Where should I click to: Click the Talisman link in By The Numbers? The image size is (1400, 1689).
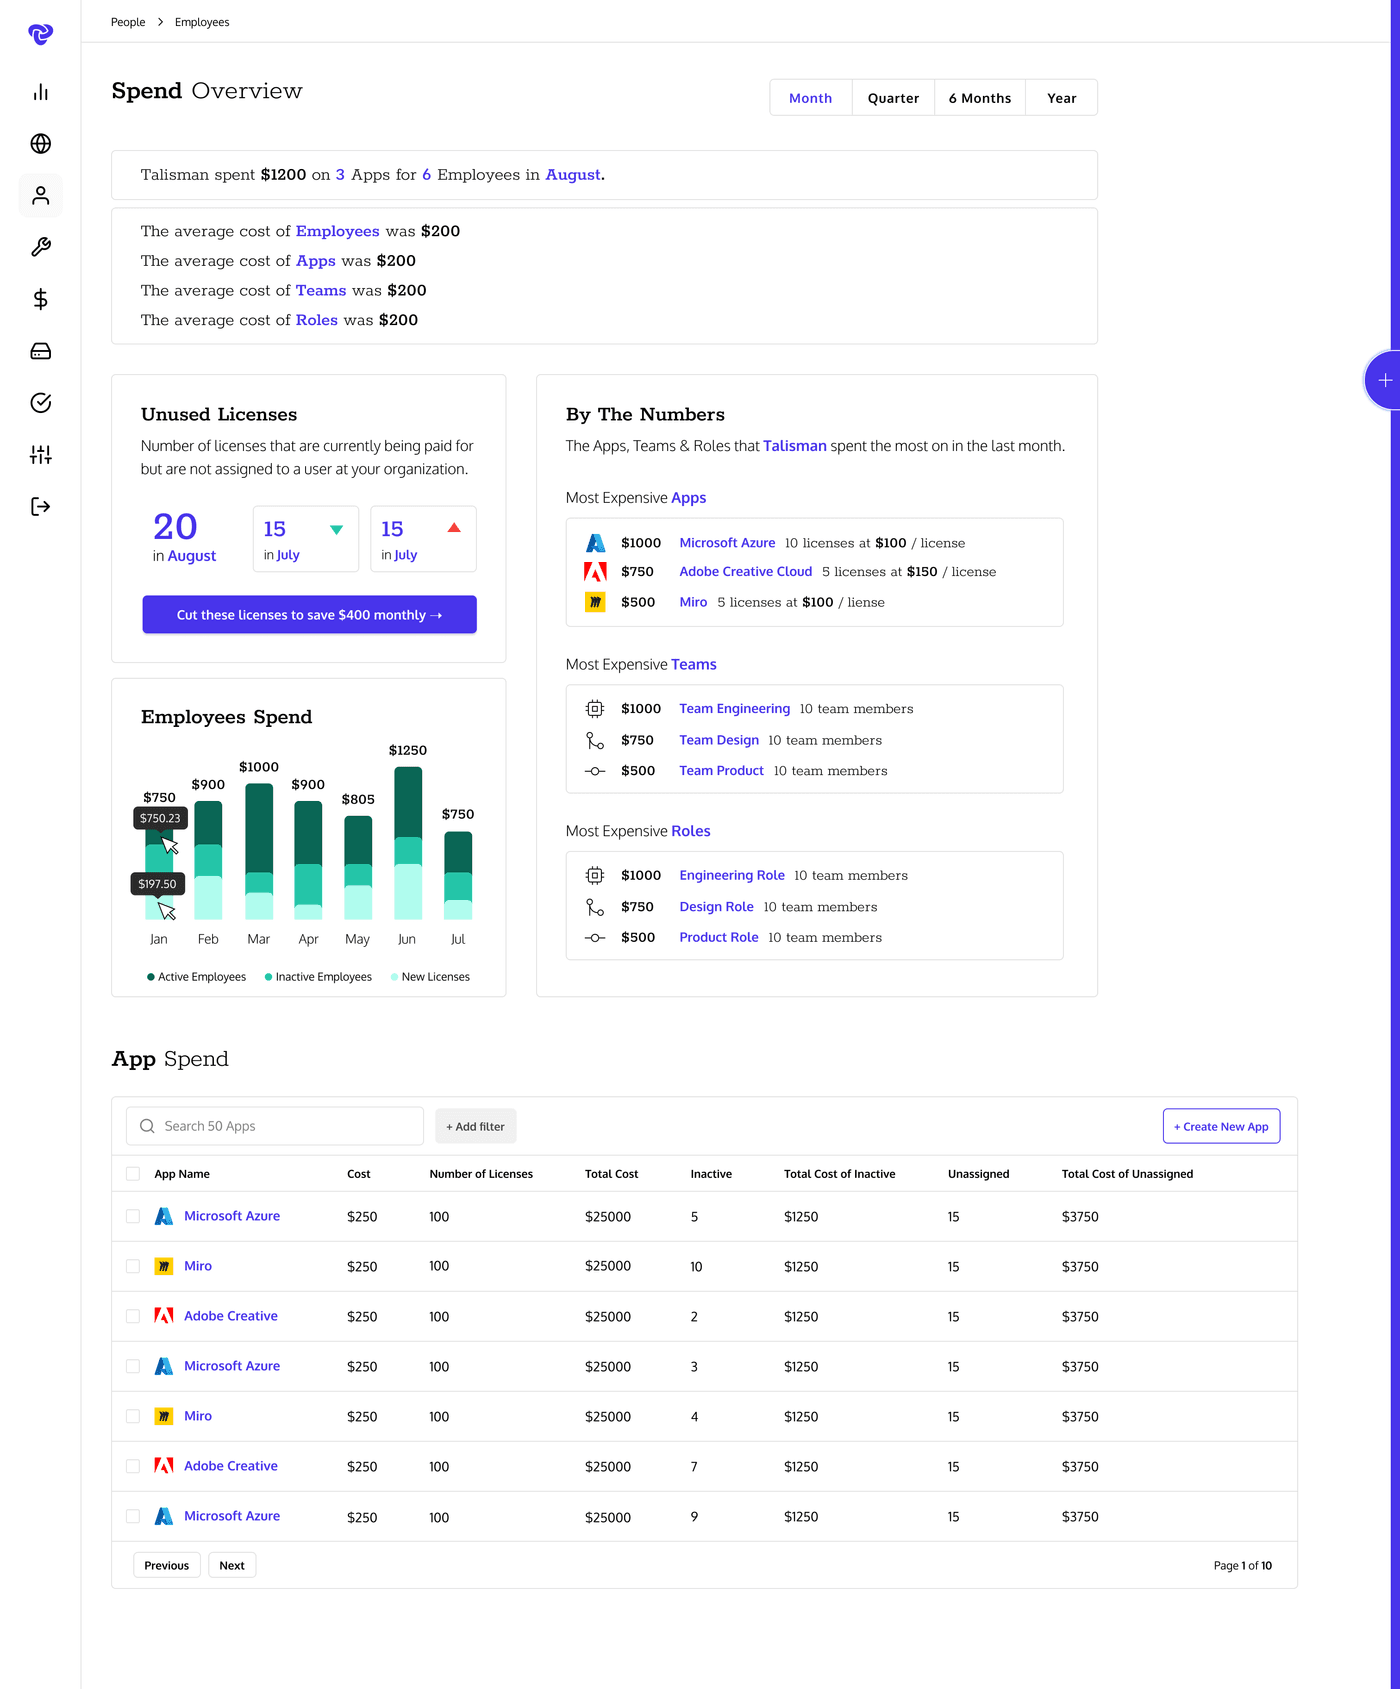pos(795,446)
